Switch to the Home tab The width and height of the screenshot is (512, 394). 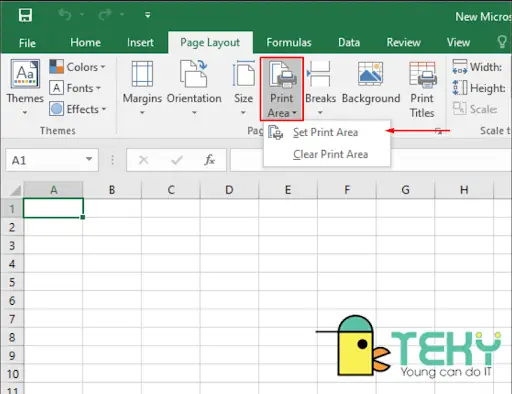pos(85,42)
